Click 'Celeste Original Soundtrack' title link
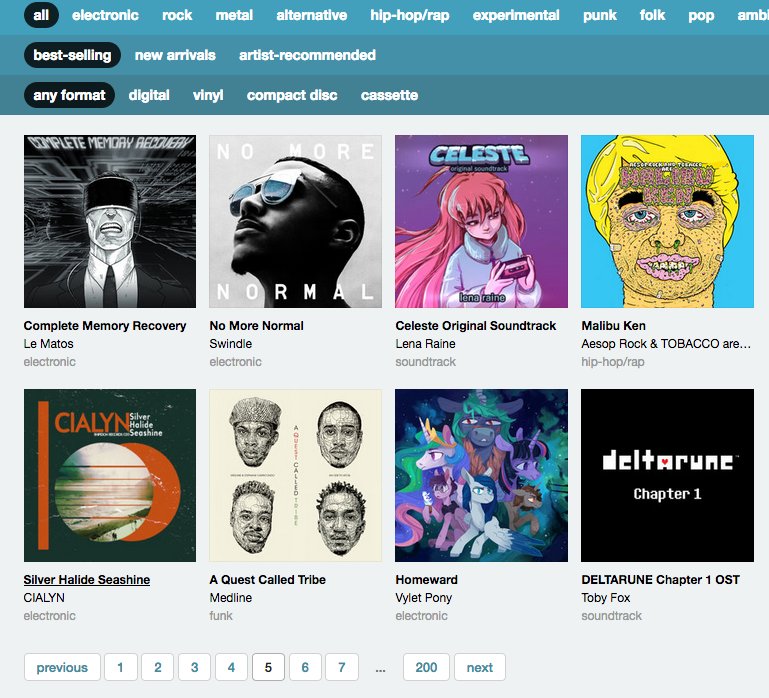This screenshot has height=698, width=769. coord(476,326)
